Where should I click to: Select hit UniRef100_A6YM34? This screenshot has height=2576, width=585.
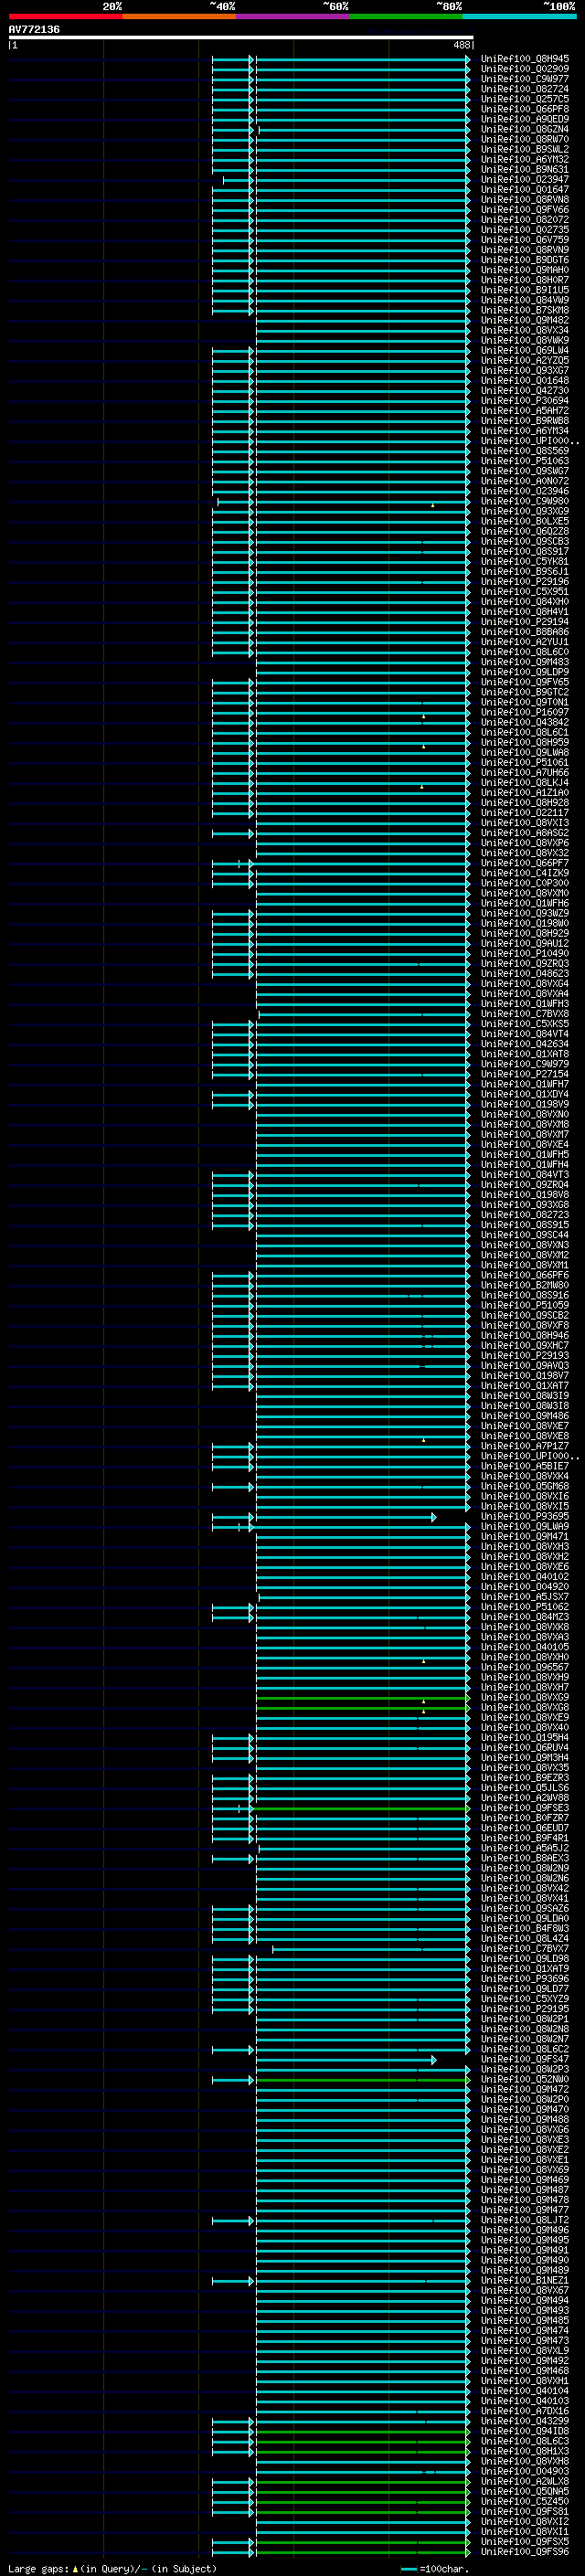click(x=525, y=431)
